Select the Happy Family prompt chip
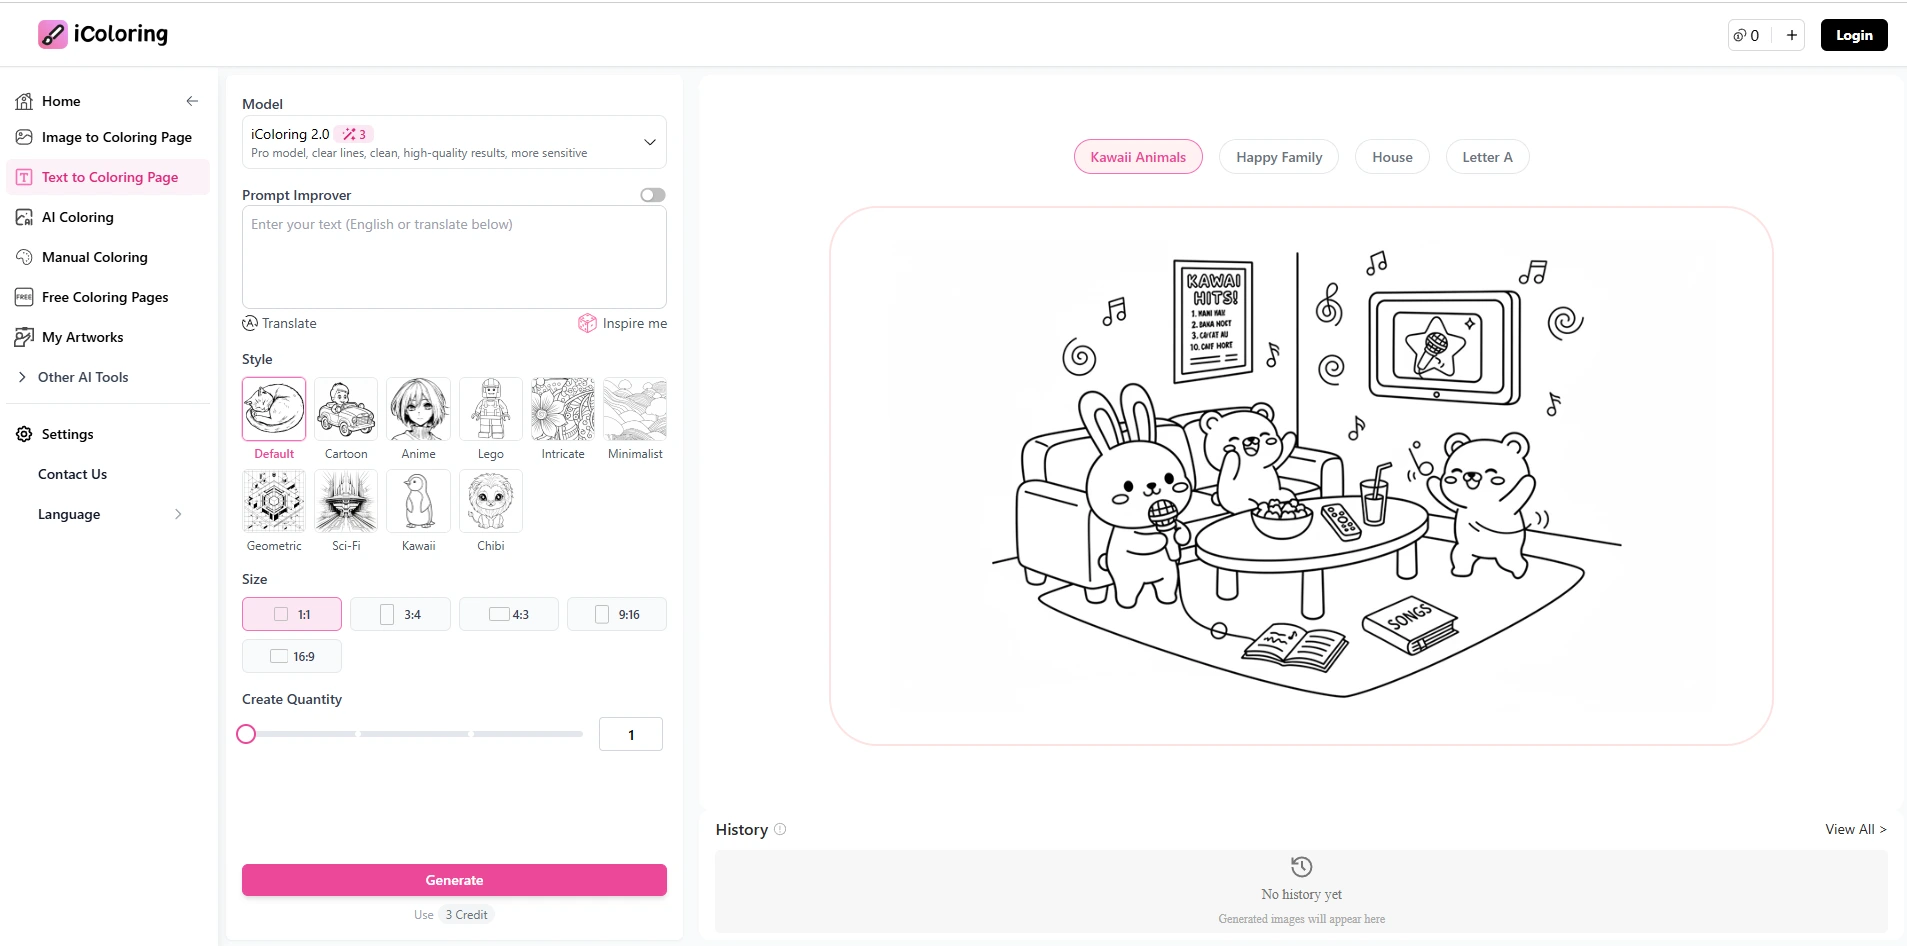 (1279, 156)
